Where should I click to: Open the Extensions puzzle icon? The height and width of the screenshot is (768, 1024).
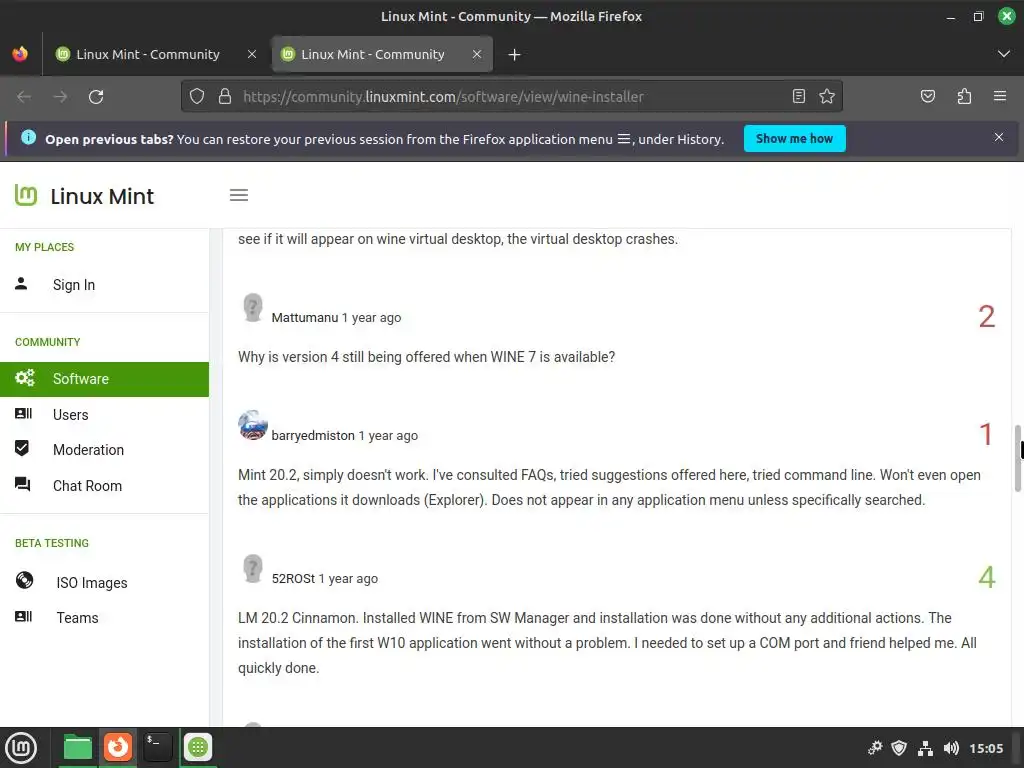[x=964, y=97]
